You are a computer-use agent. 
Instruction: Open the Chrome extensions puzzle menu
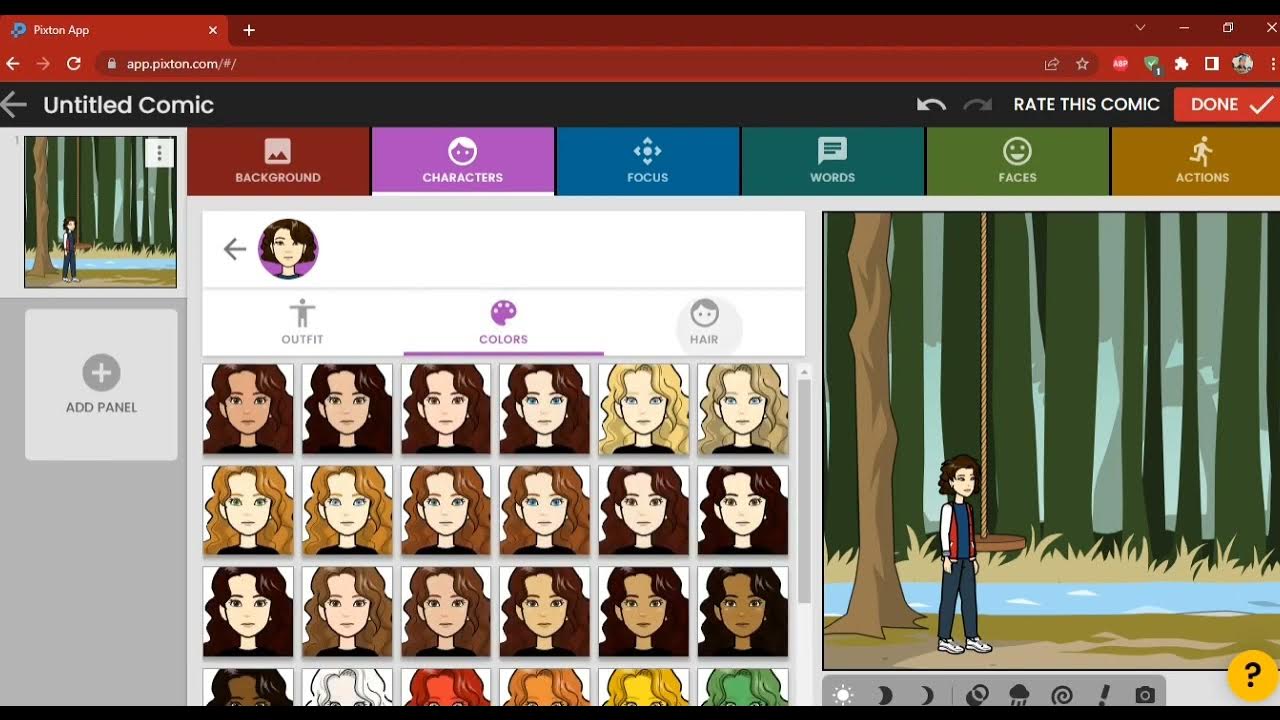tap(1181, 64)
